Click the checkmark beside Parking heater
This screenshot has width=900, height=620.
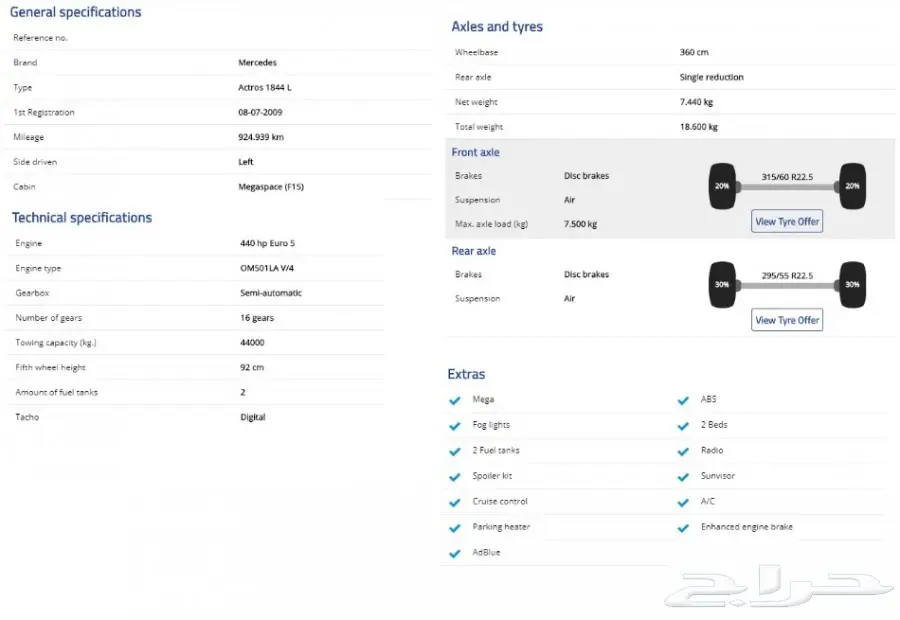[455, 528]
